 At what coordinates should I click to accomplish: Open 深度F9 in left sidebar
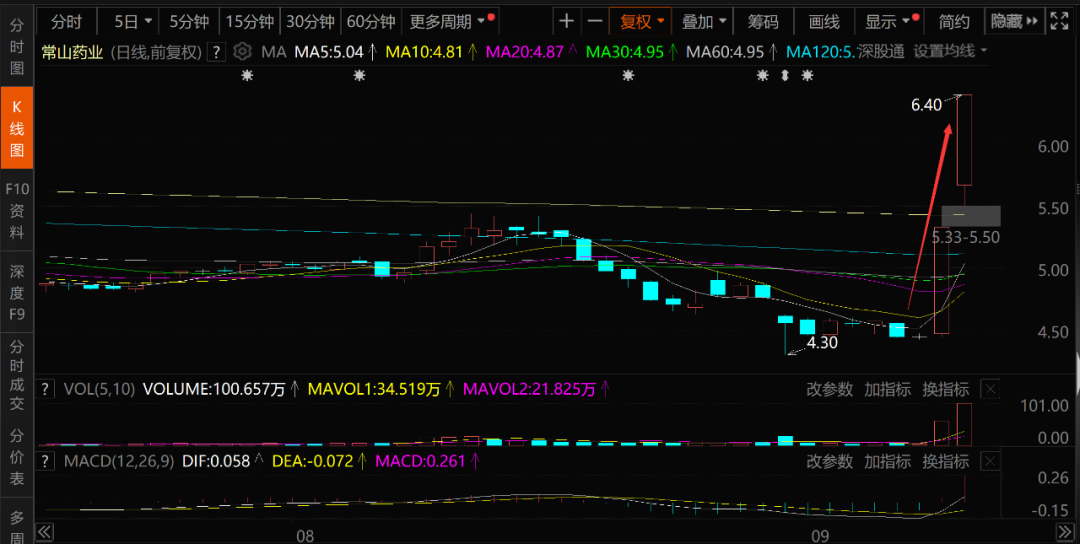click(17, 293)
